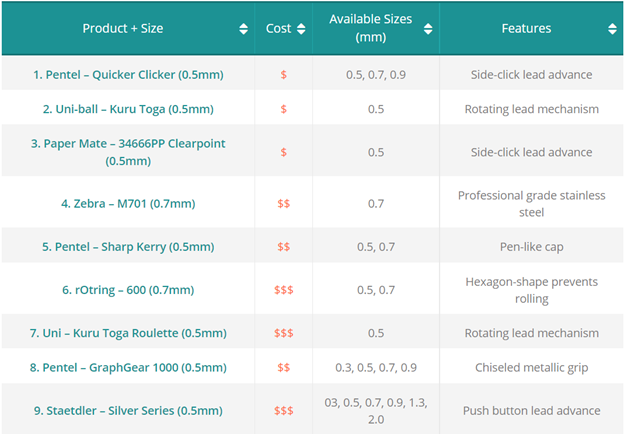624x434 pixels.
Task: Click 'Side-click lead advance' in Paper Mate row
Action: (531, 152)
